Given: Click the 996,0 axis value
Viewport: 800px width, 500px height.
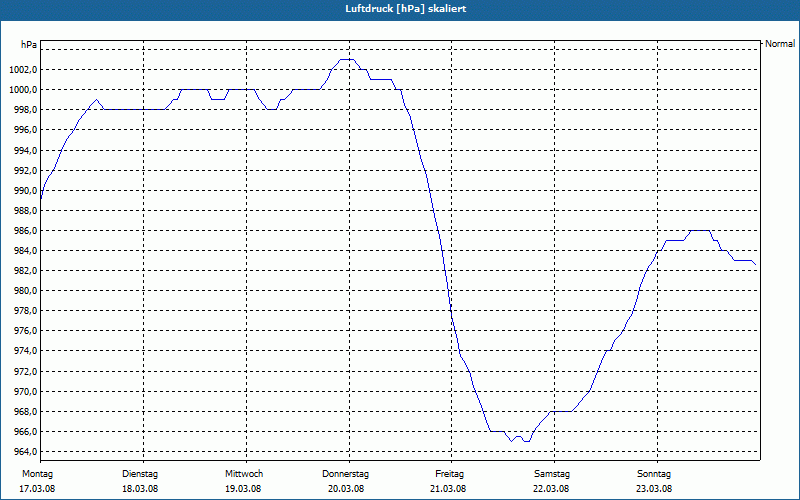Looking at the screenshot, I should (25, 130).
